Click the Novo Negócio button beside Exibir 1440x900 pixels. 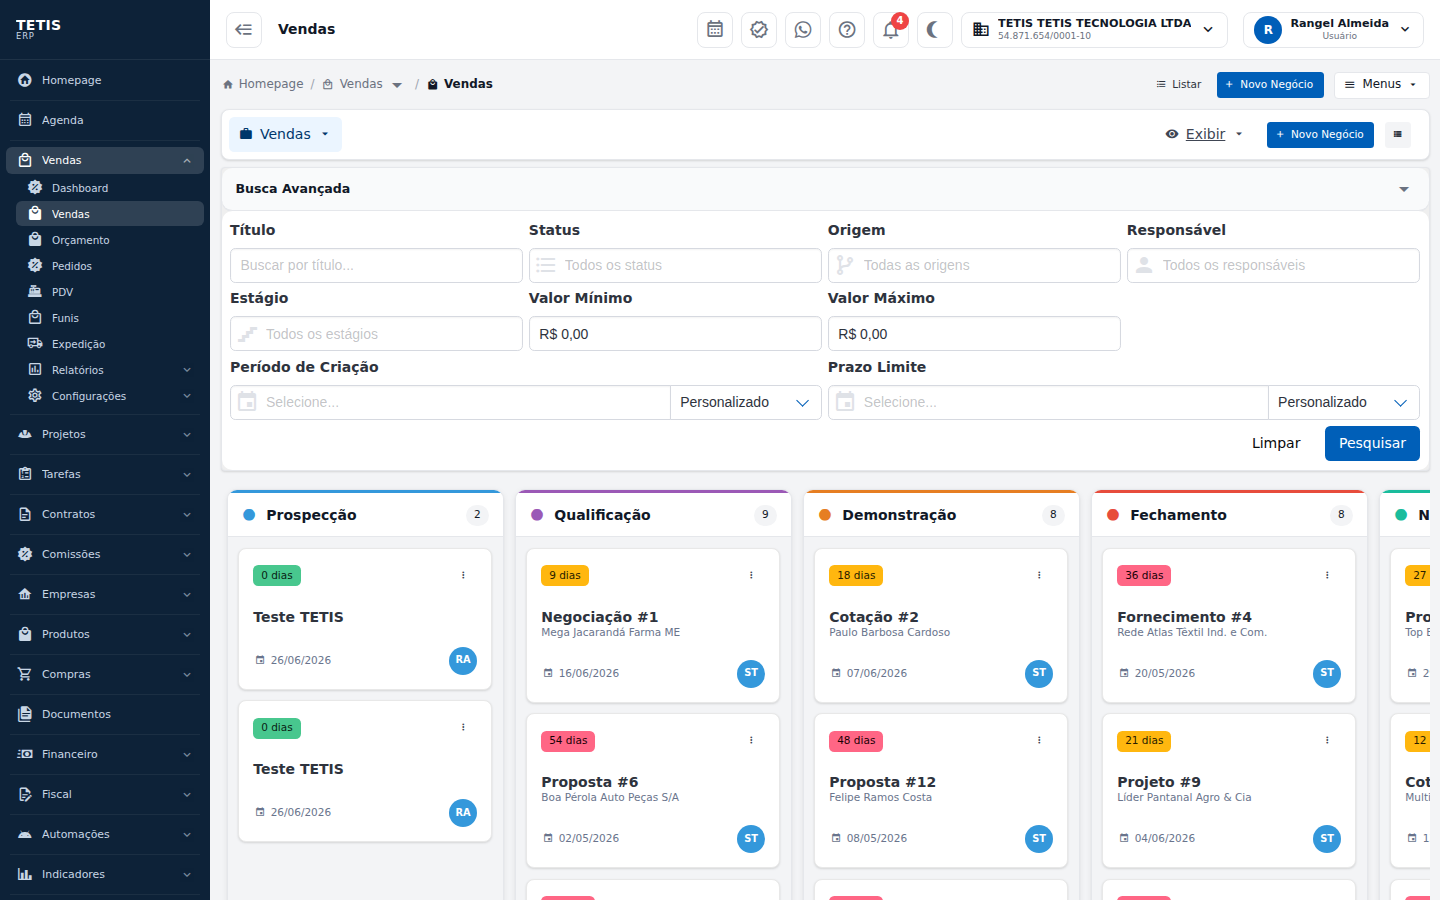tap(1320, 135)
